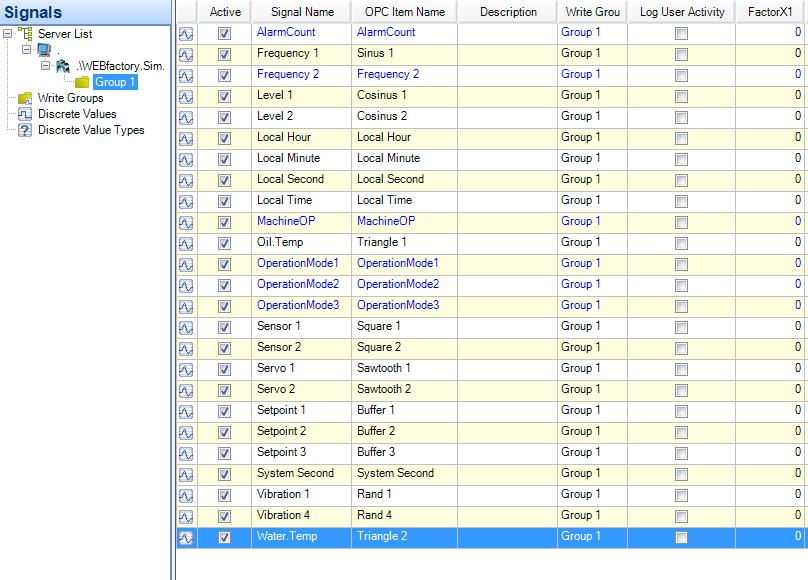This screenshot has width=808, height=580.
Task: Click the Write Groups folder icon
Action: [25, 98]
